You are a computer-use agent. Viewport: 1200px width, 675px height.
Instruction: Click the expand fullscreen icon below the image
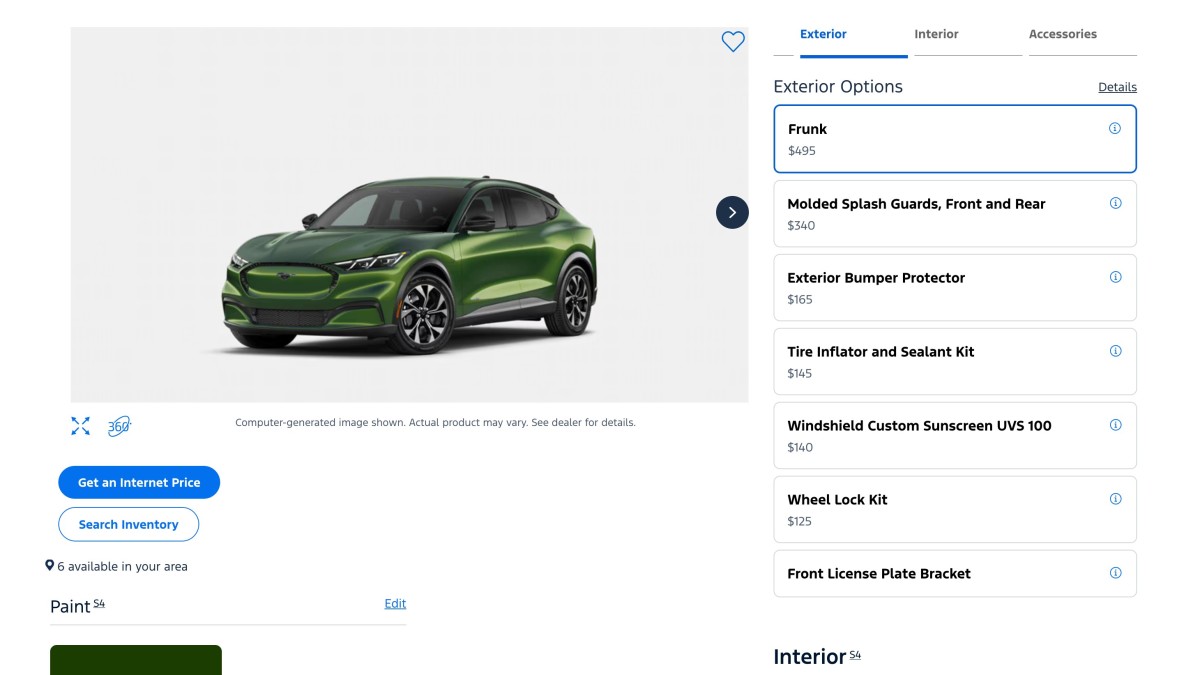coord(80,426)
